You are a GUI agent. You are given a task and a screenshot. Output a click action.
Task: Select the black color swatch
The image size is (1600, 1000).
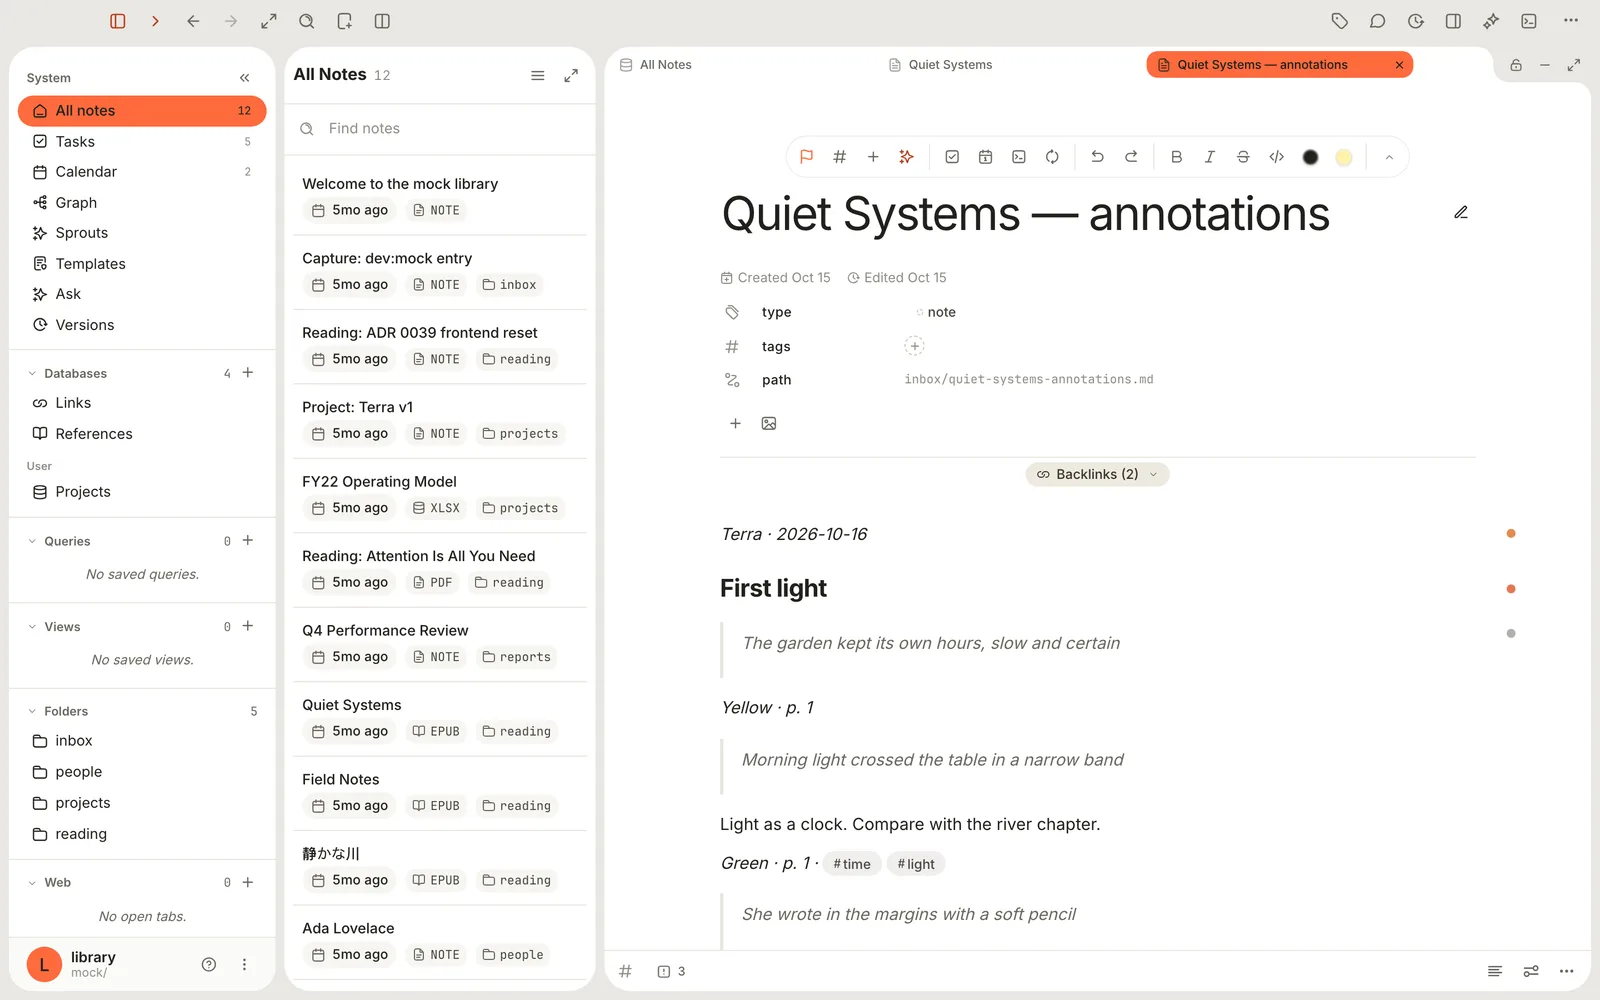[x=1310, y=157]
